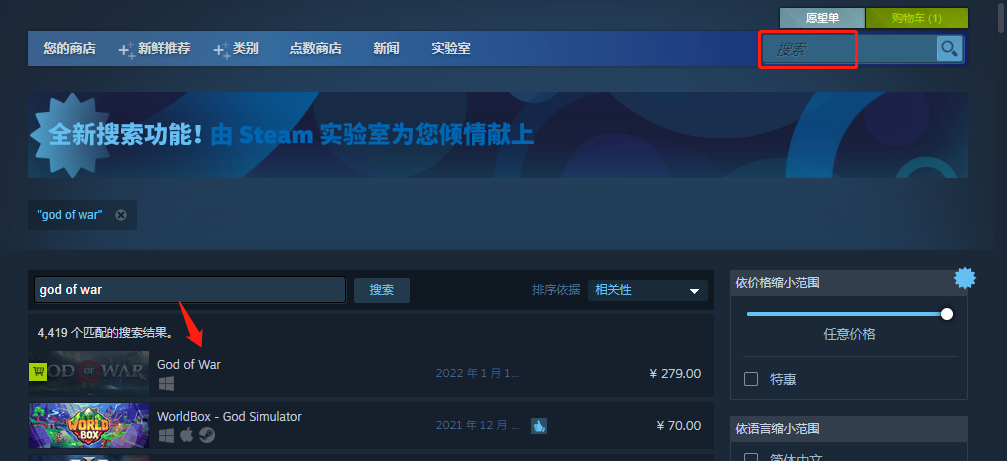Click the plus icon beside 新鲜推荐
This screenshot has height=461, width=1007.
tap(127, 50)
